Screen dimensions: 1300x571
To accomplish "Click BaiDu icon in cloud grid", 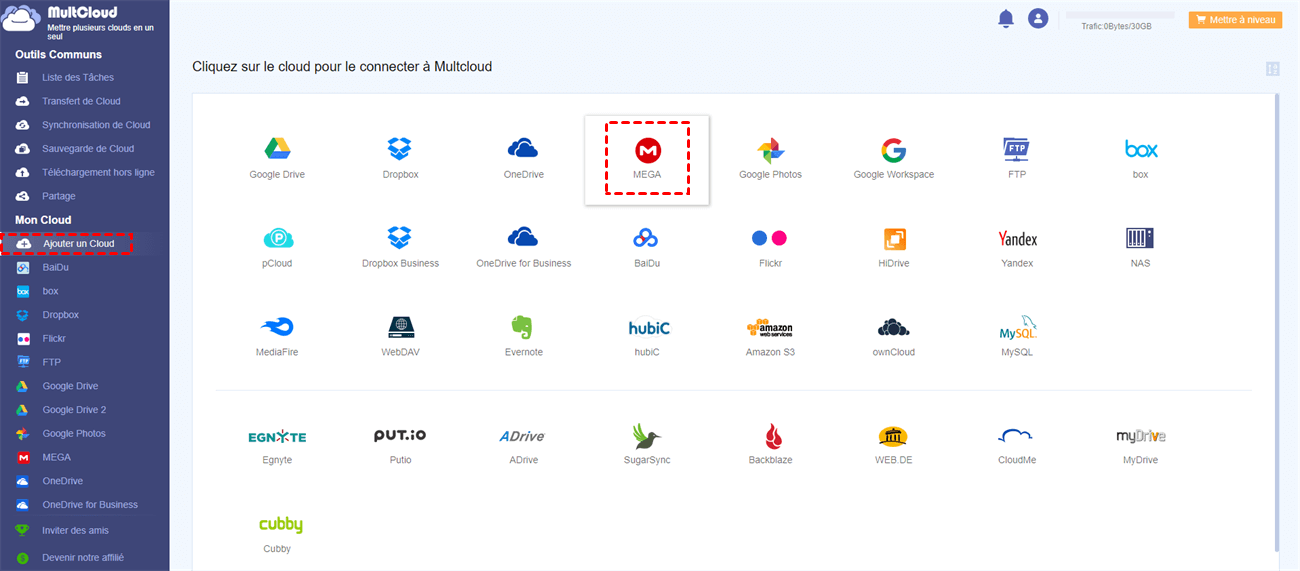I will [x=647, y=238].
